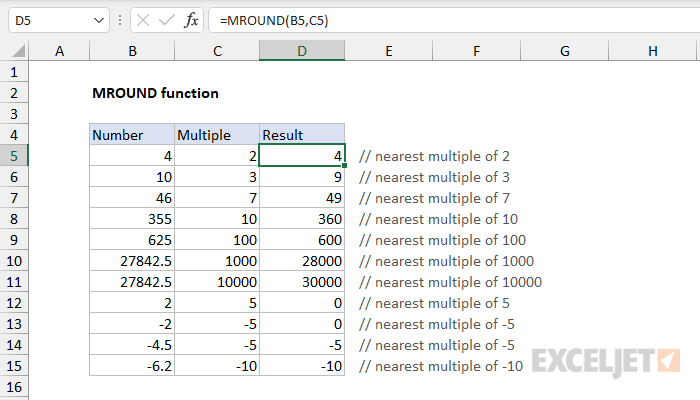Image resolution: width=700 pixels, height=400 pixels.
Task: Select column E header
Action: [x=388, y=51]
